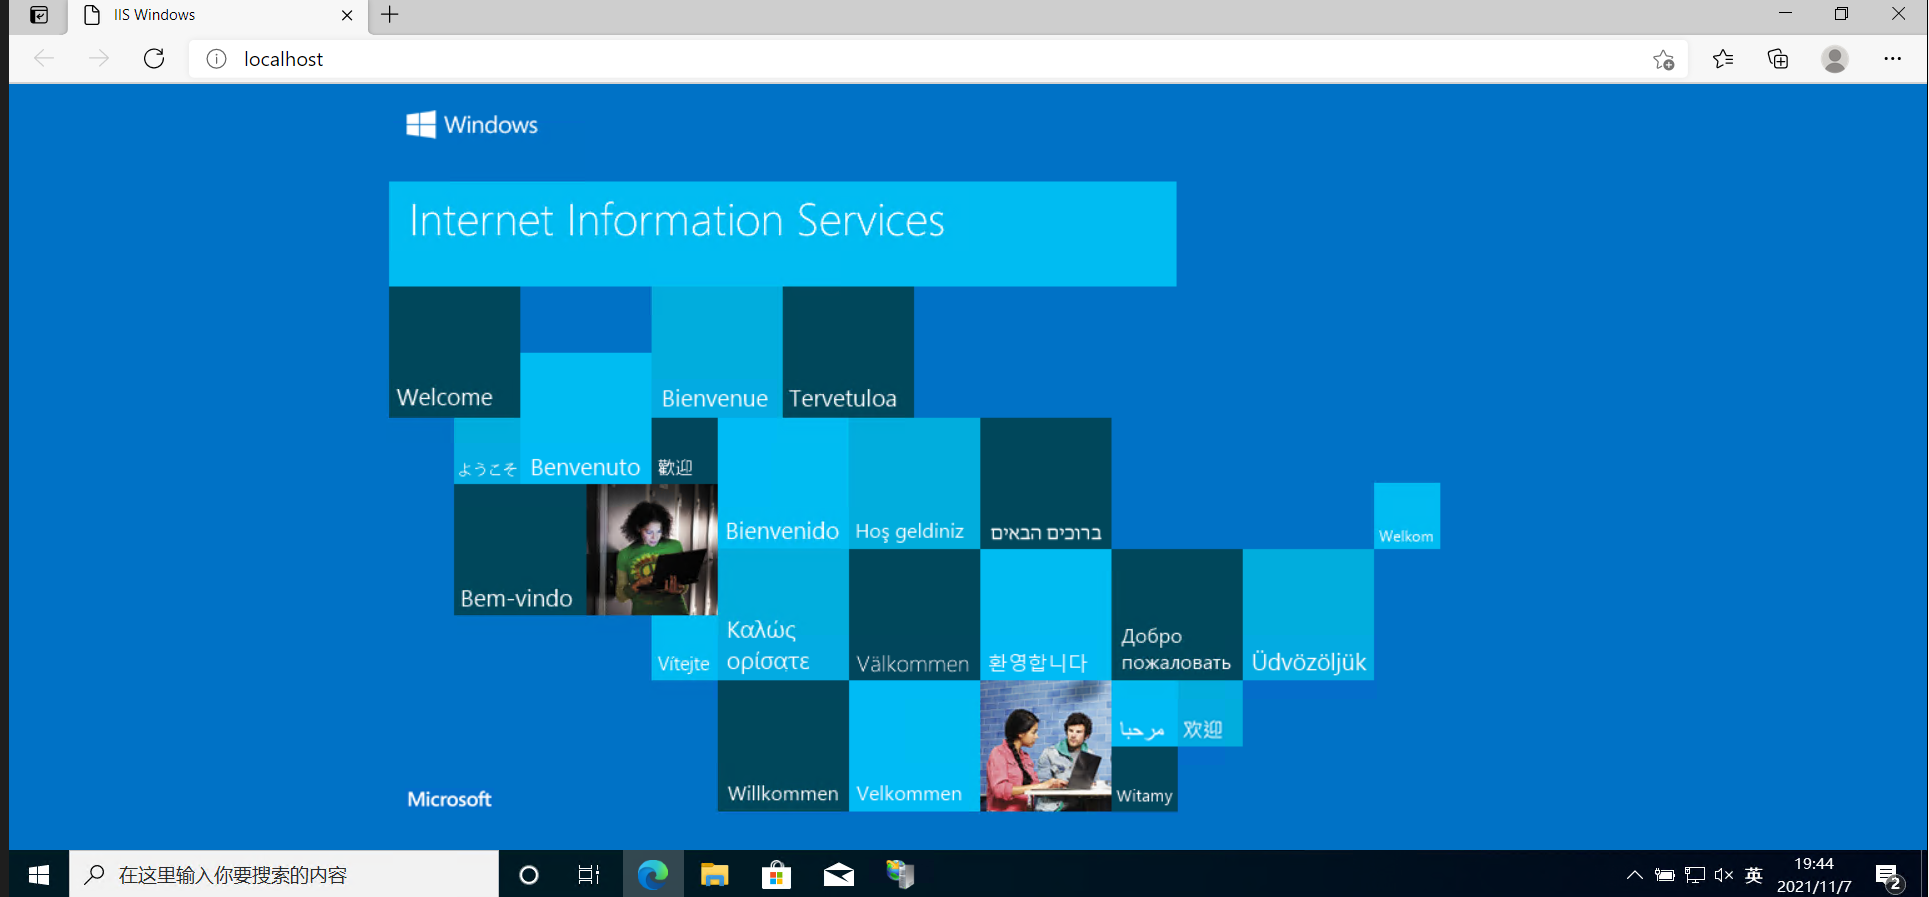Click the Üdvözöljük tile

1308,615
